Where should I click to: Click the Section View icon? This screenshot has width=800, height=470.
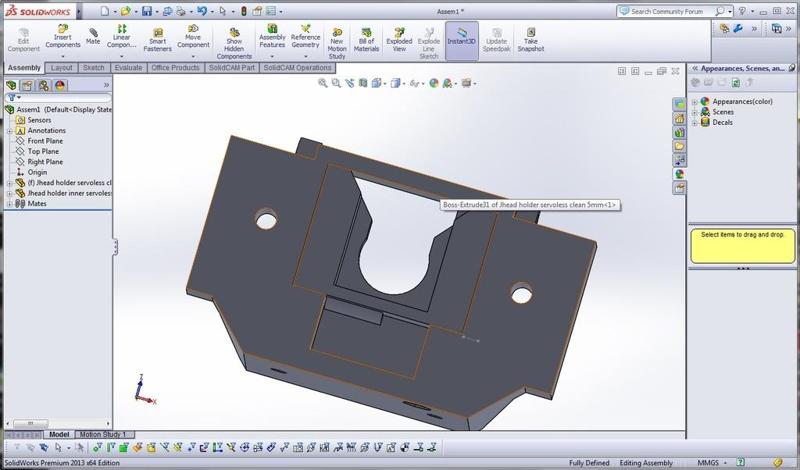363,83
